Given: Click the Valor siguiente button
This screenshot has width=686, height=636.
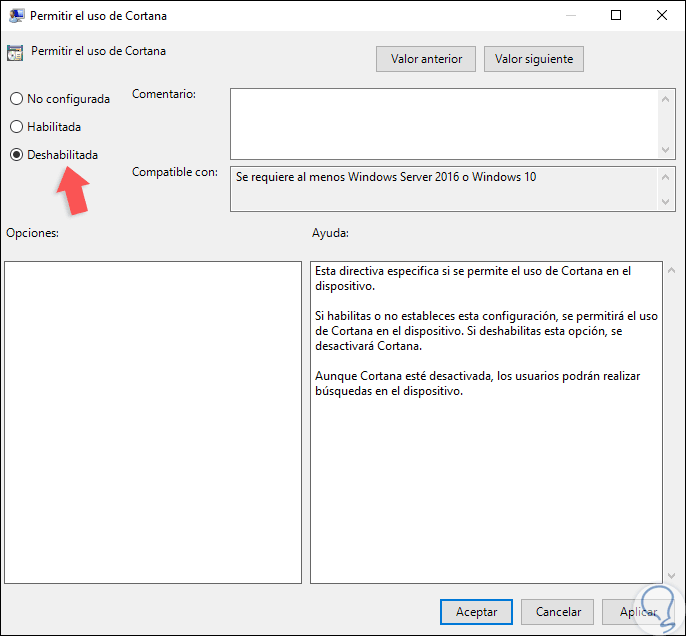Looking at the screenshot, I should tap(534, 59).
